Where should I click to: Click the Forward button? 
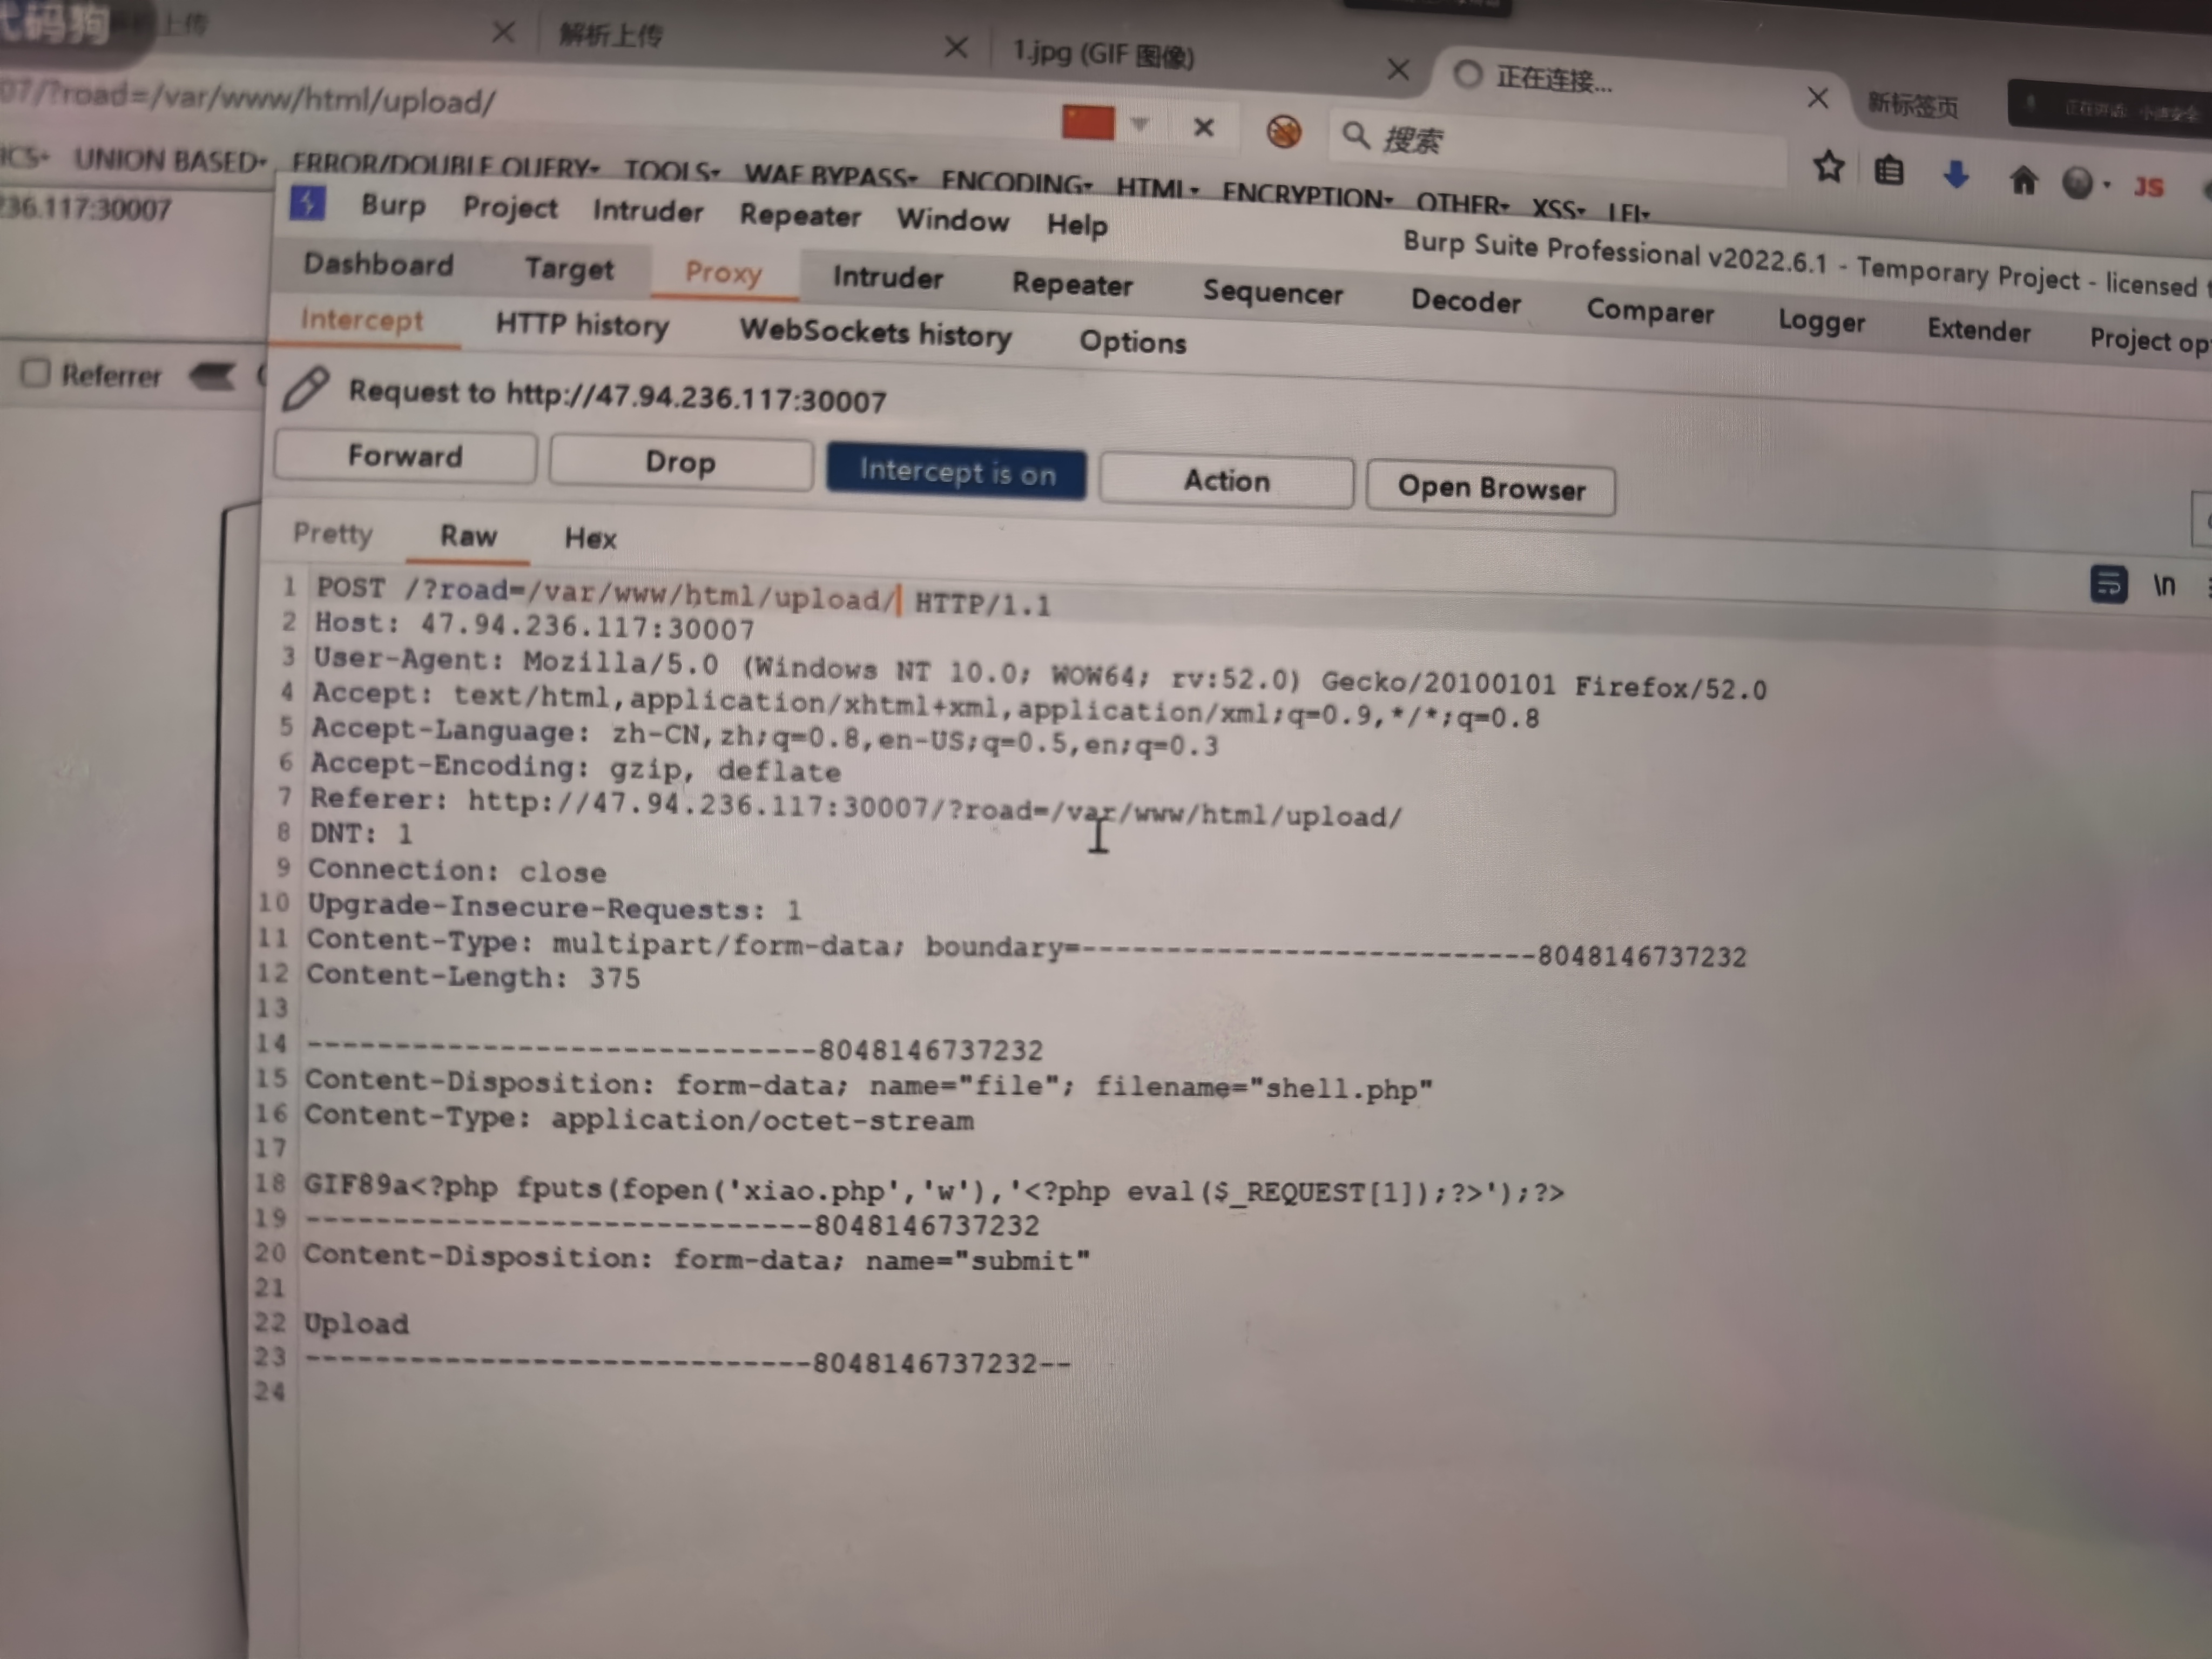405,456
